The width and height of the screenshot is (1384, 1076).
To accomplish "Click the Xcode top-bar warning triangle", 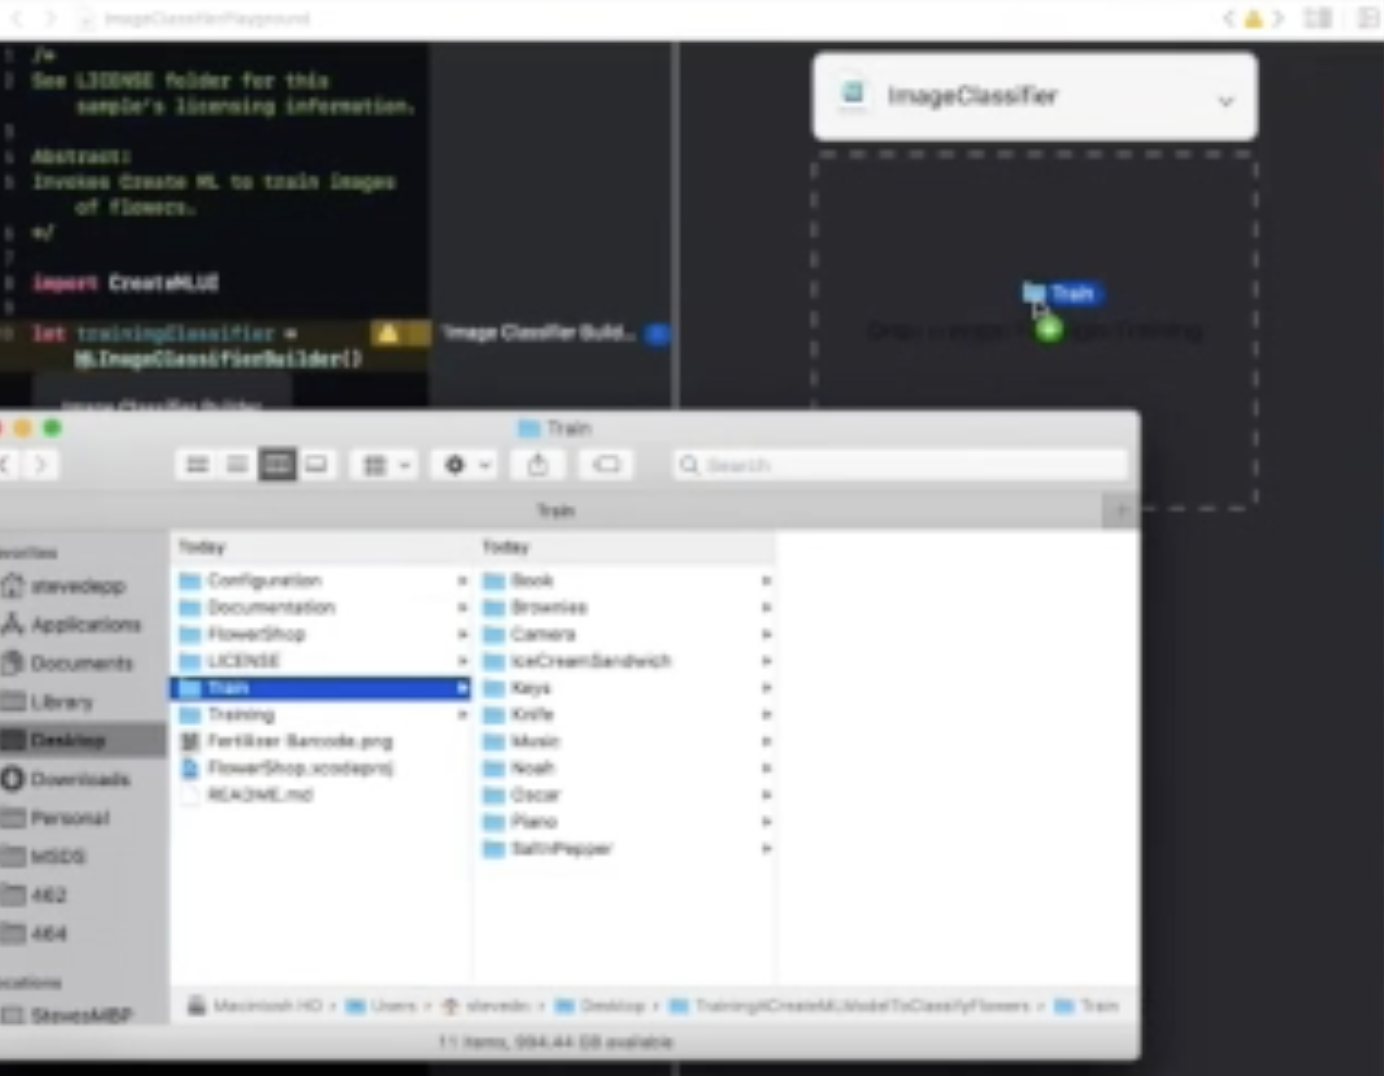I will click(1253, 18).
